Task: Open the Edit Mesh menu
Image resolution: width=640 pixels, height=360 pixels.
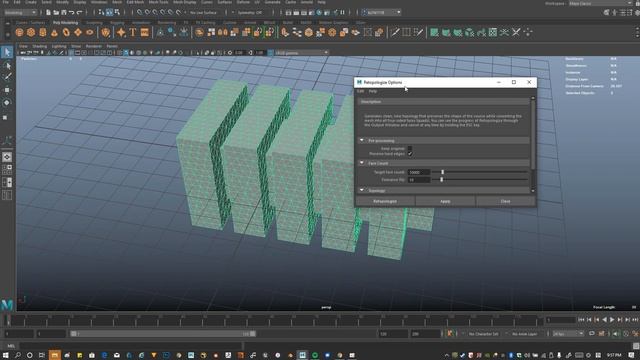Action: (135, 2)
